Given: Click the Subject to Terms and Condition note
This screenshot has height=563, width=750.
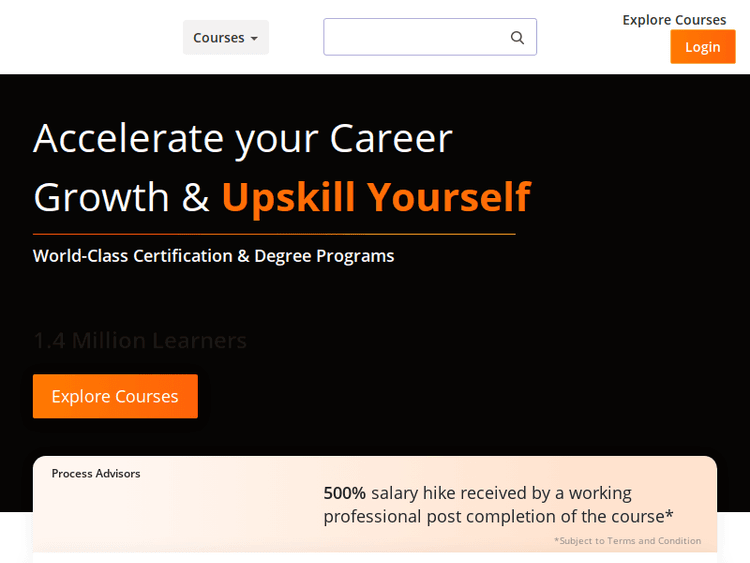Looking at the screenshot, I should (628, 541).
